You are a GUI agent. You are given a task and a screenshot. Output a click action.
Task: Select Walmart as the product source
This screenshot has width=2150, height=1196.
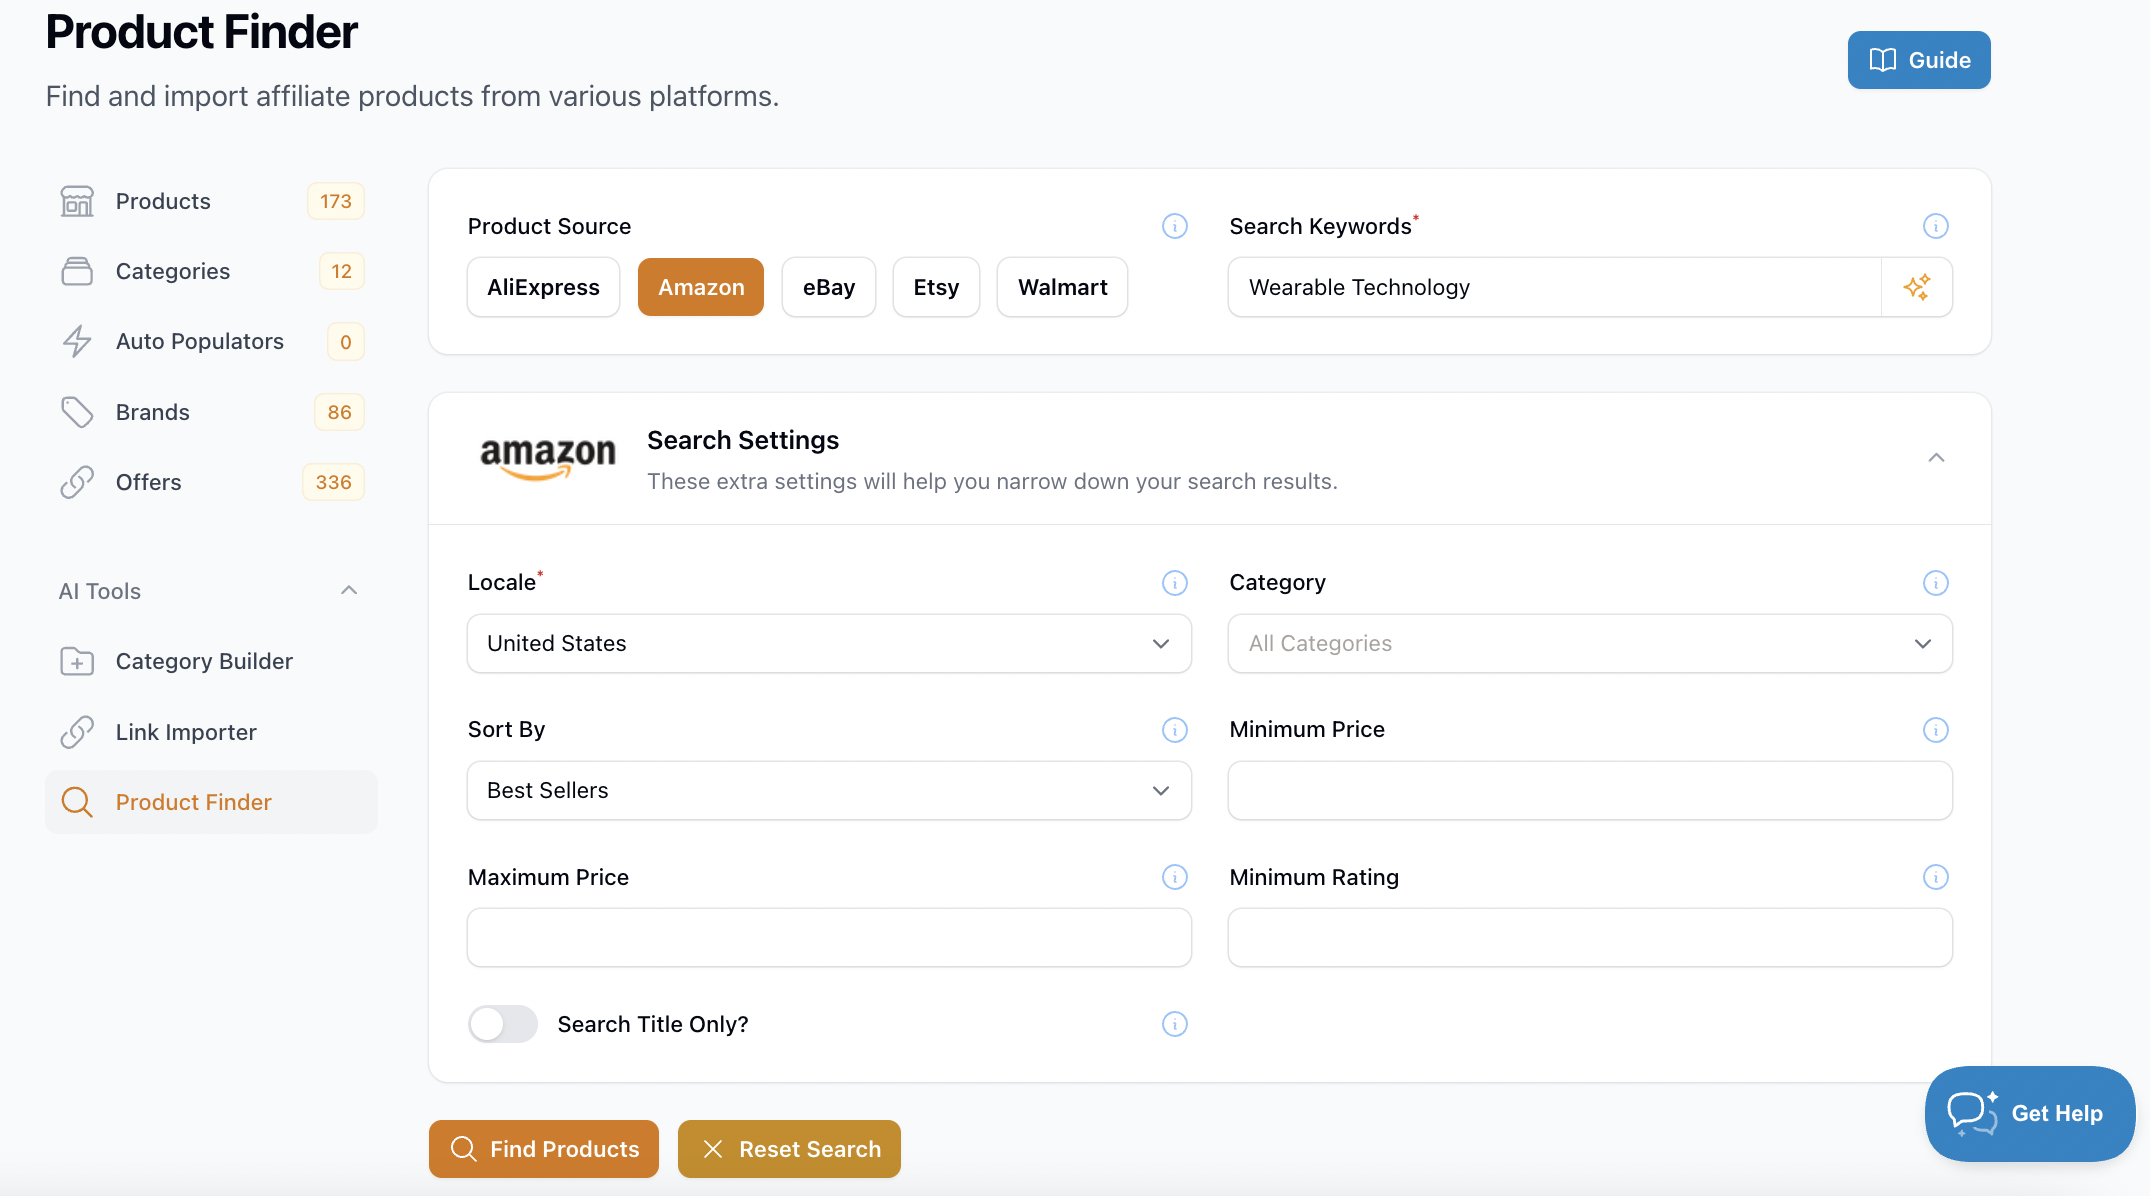(1062, 287)
